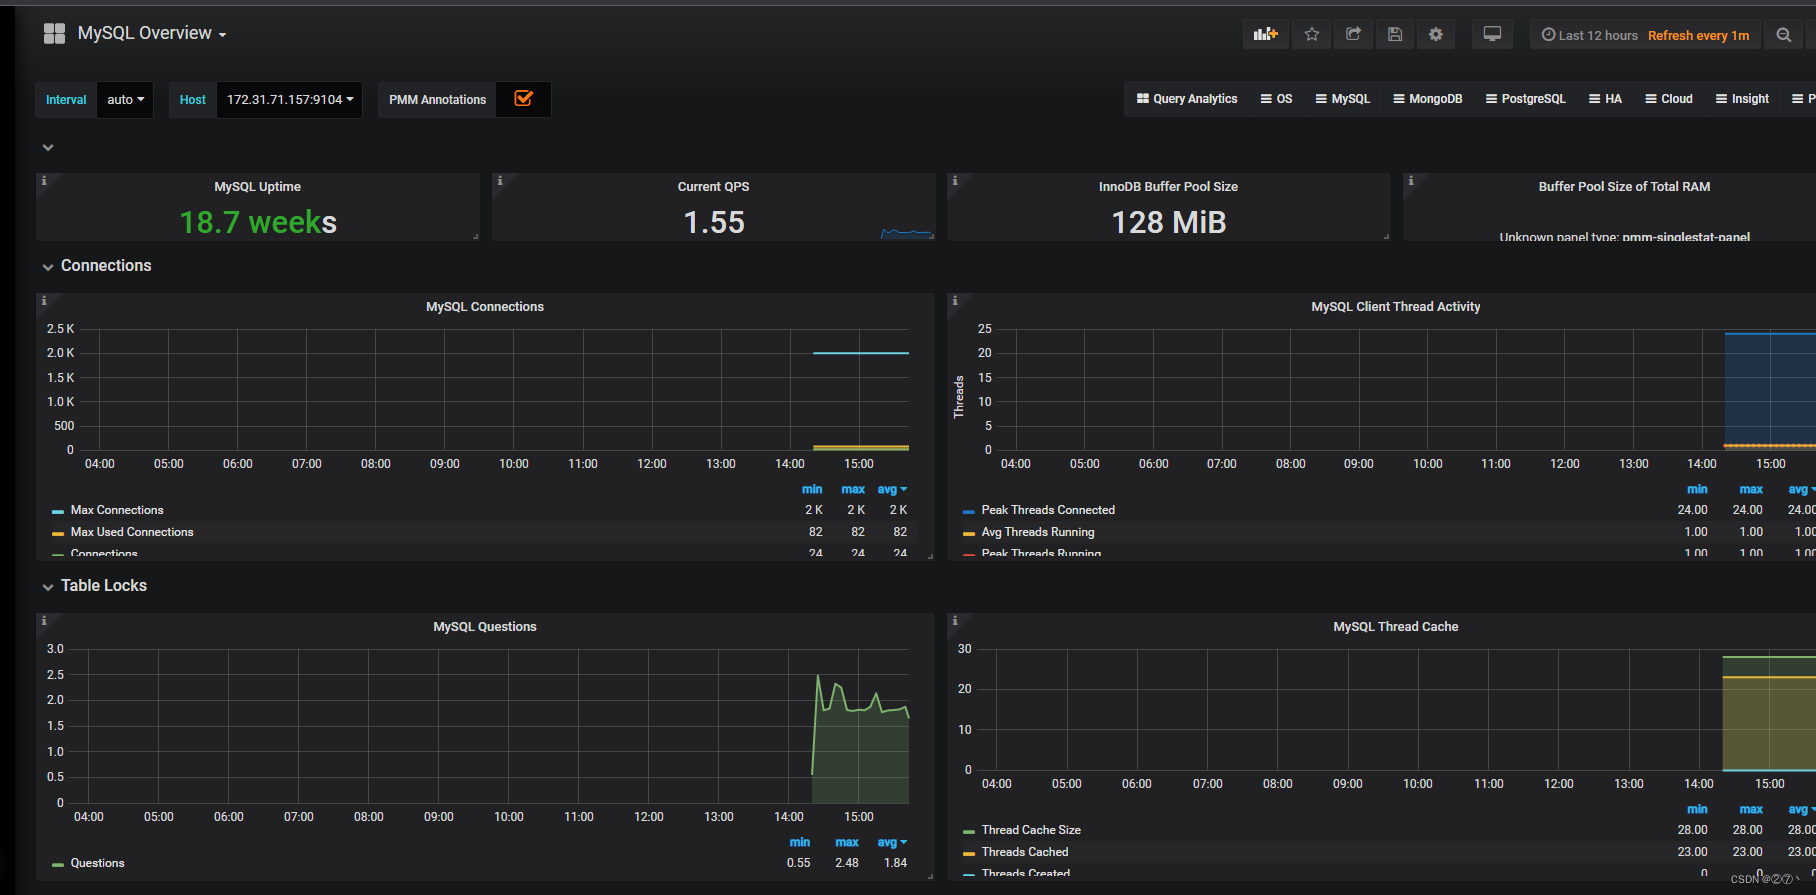Viewport: 1816px width, 895px height.
Task: Click the Add panel icon
Action: 1266,34
